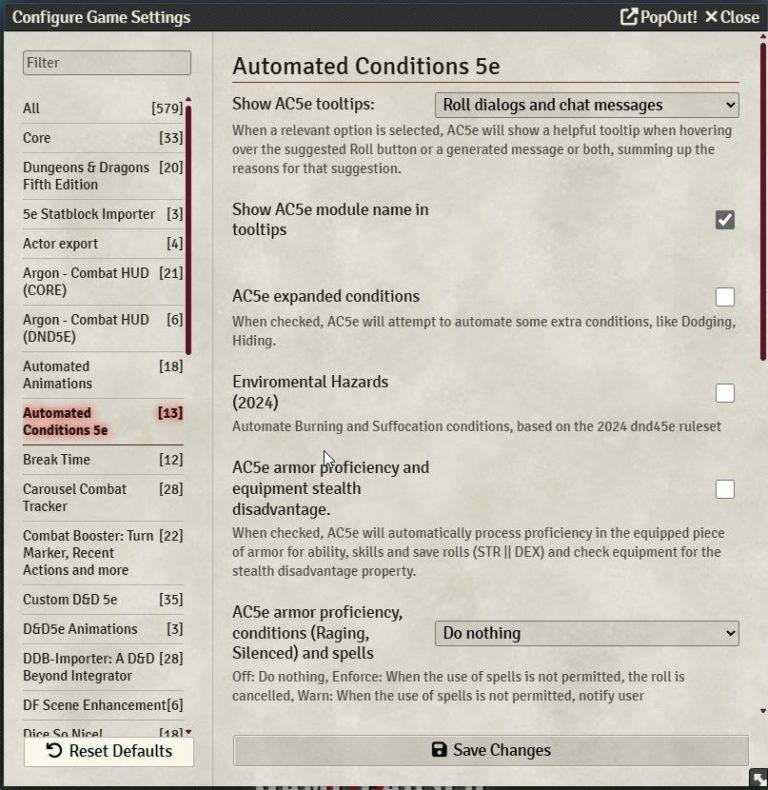The height and width of the screenshot is (790, 768).
Task: Click the resize handle icon at the window corner
Action: [758, 778]
